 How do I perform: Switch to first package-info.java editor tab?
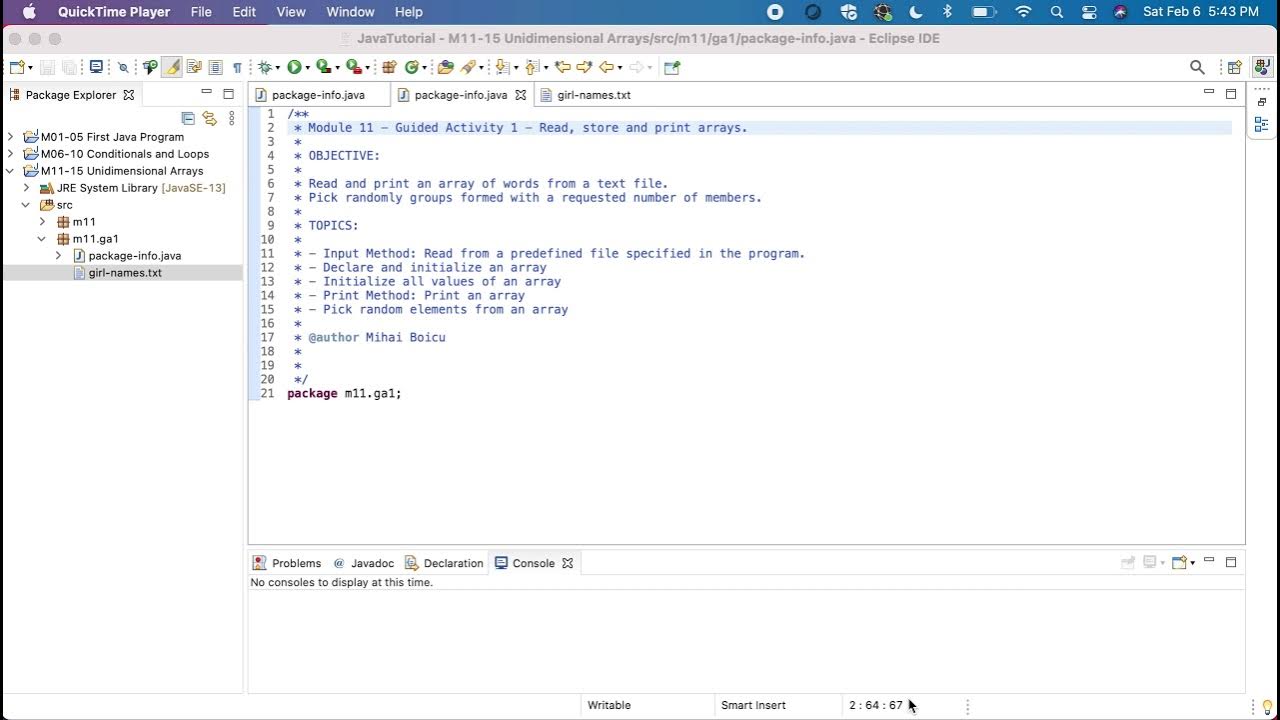318,95
